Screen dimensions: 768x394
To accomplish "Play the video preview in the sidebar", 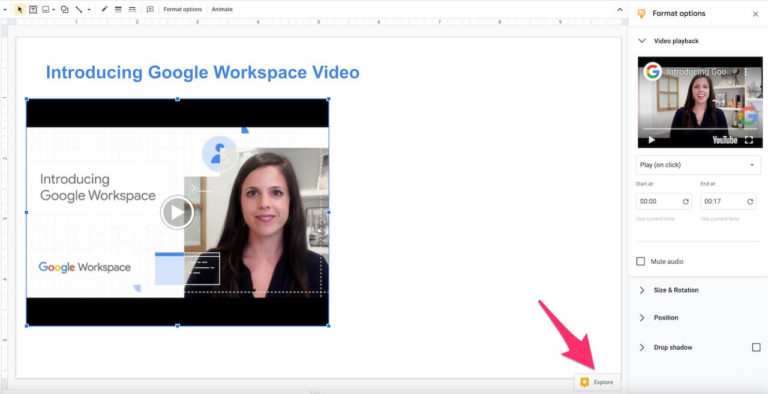I will [x=651, y=140].
